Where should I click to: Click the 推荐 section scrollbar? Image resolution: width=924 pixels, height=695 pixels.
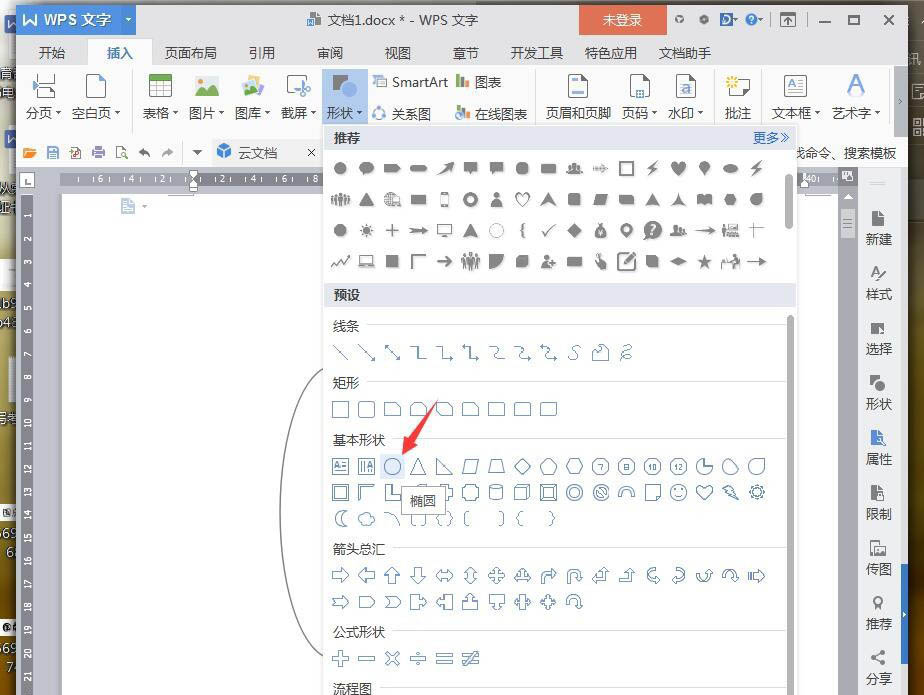pos(789,200)
